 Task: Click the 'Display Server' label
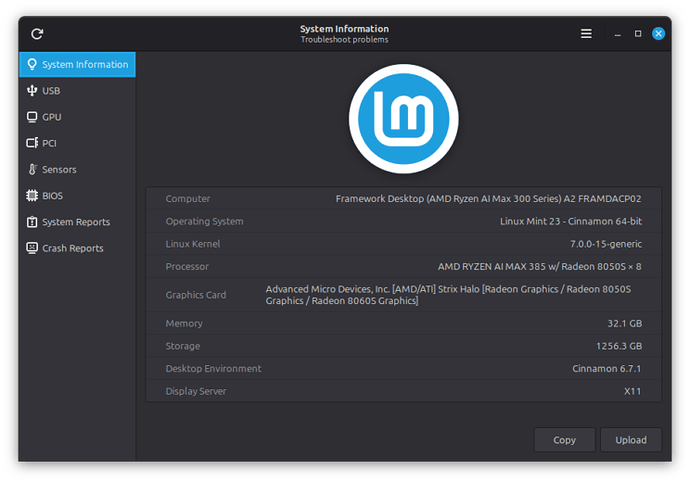point(196,391)
